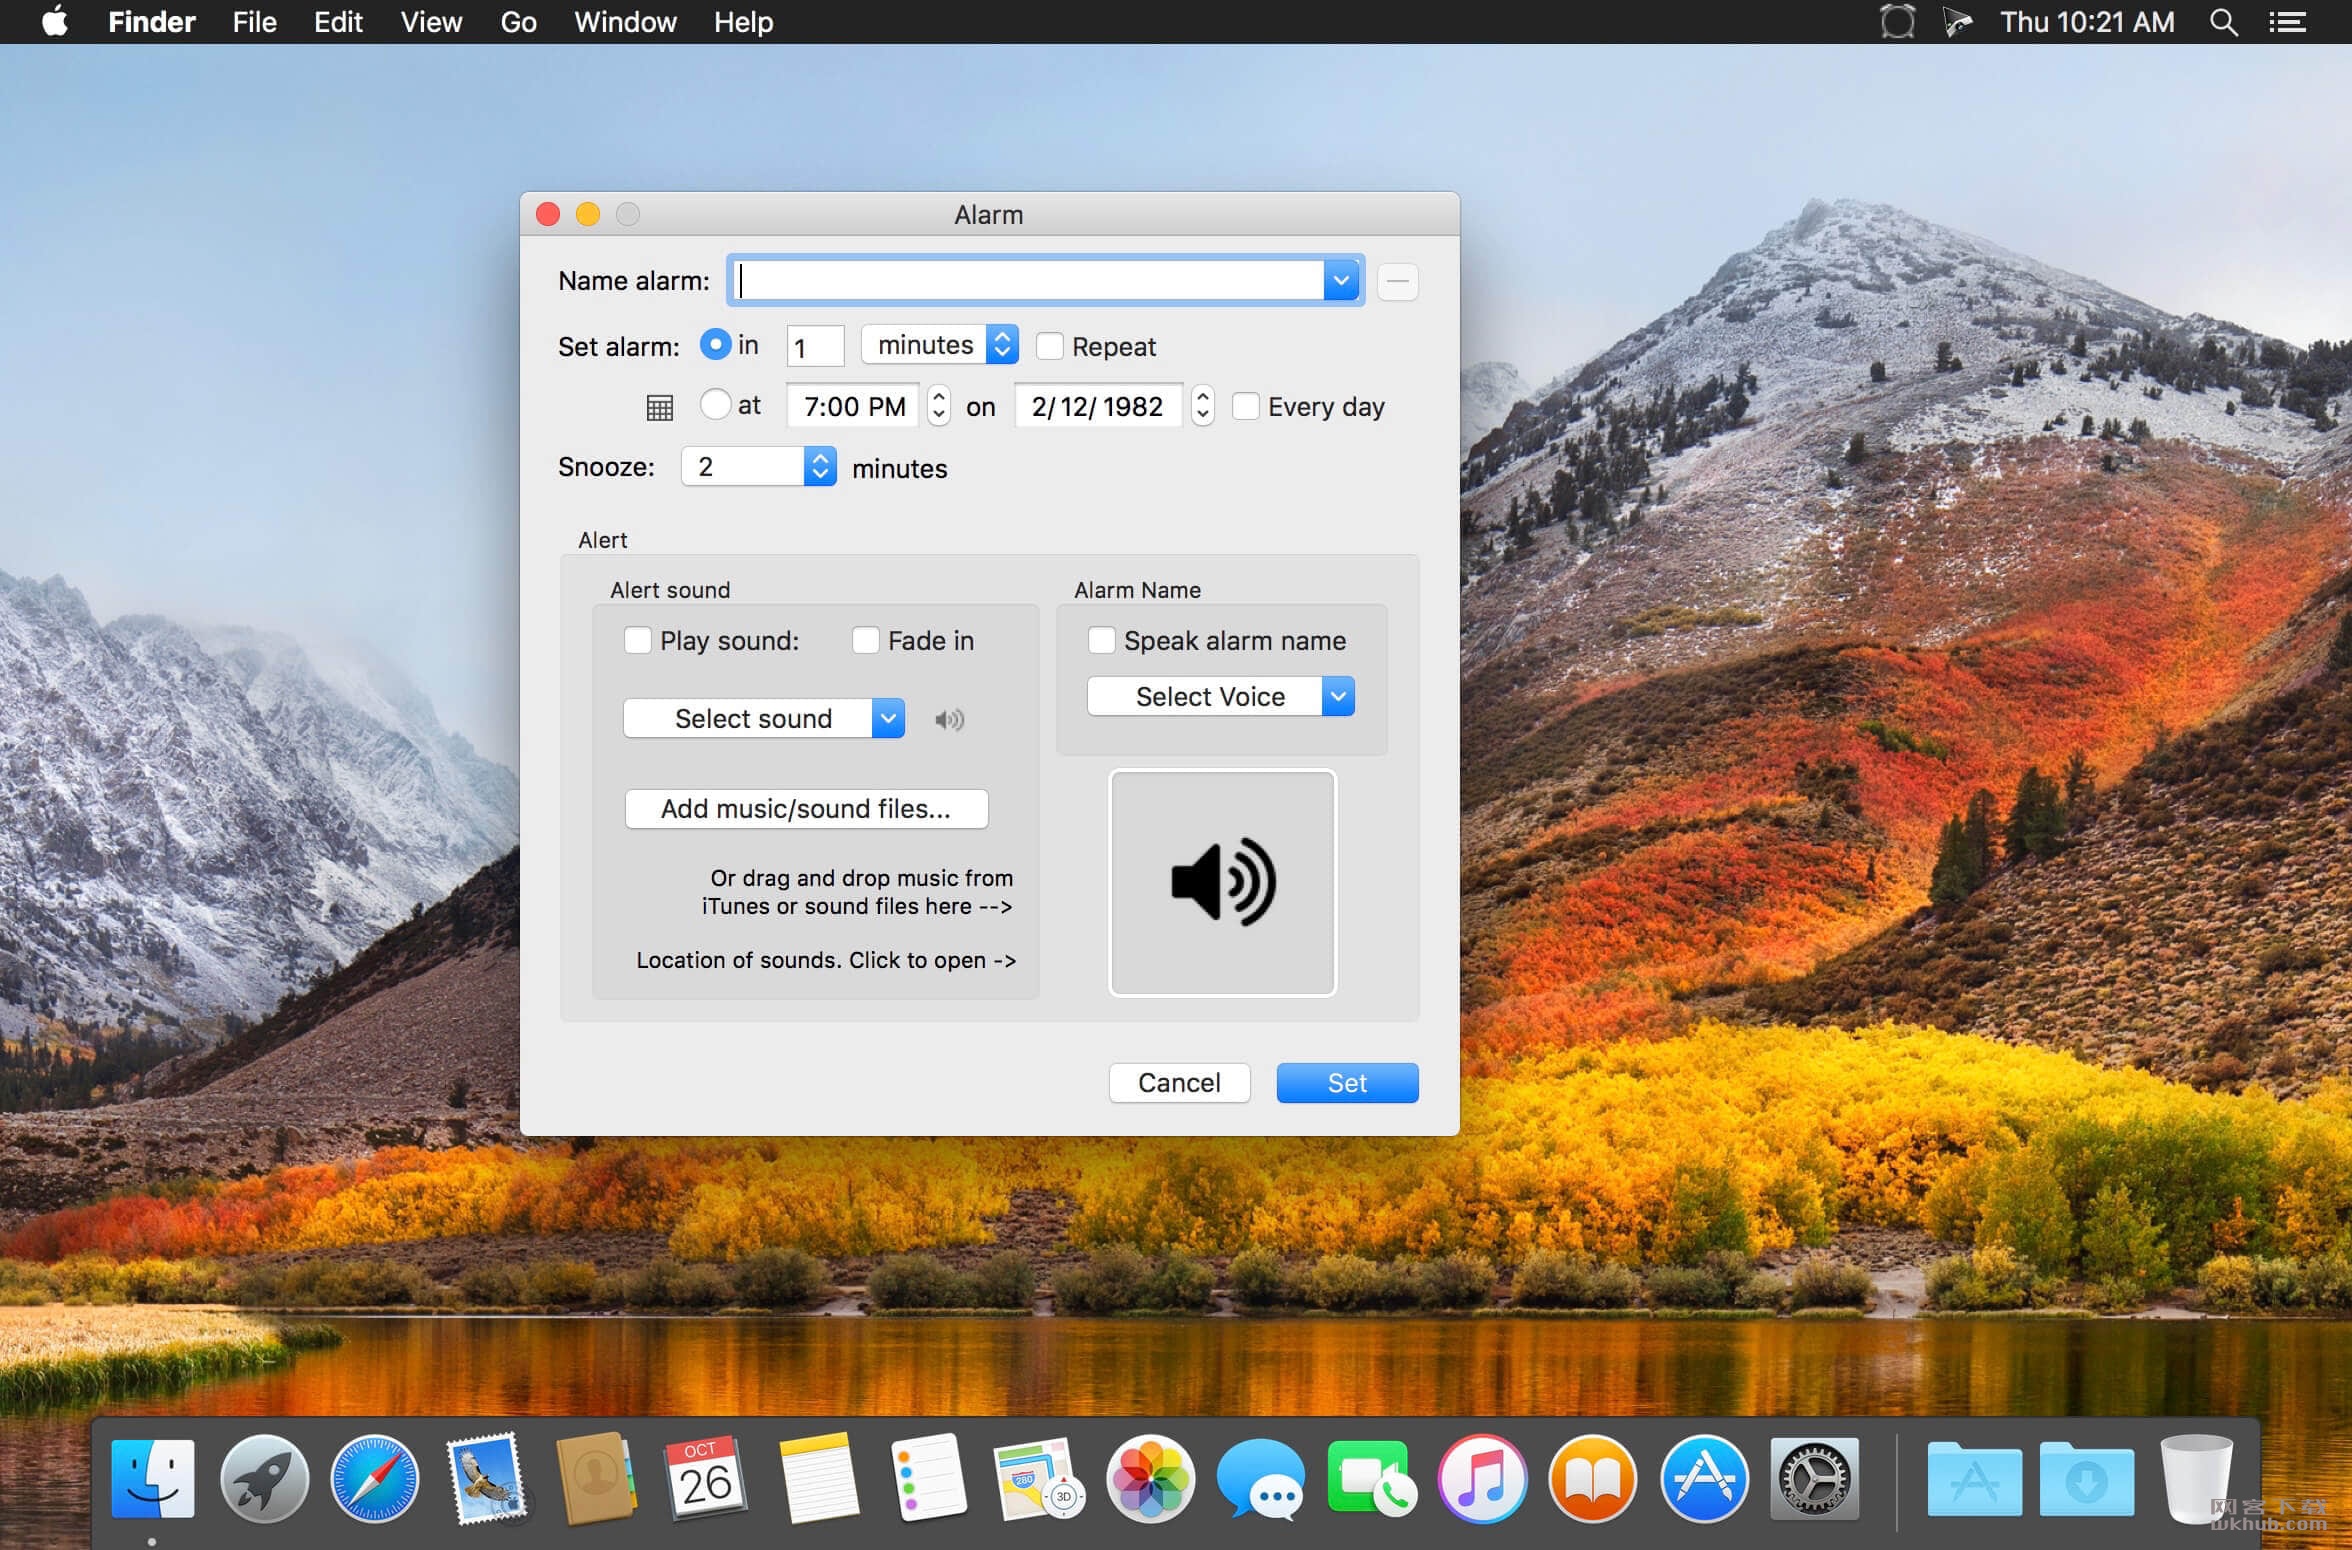Open Downloads folder in Dock
This screenshot has width=2352, height=1550.
[x=2086, y=1479]
